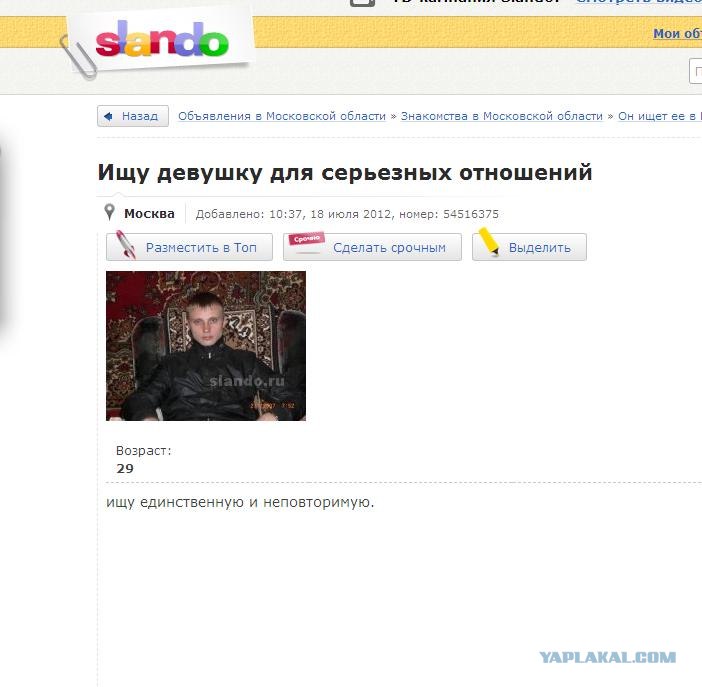Click the location pin icon near Москва

pos(109,212)
